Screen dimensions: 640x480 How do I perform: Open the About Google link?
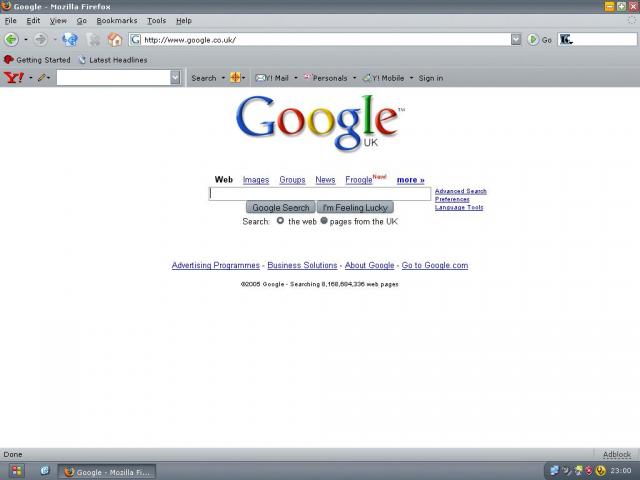coord(369,265)
